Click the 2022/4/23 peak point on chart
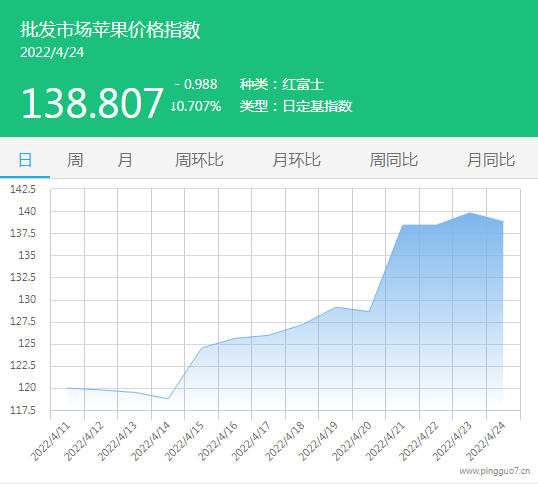Screen dimensions: 538x484 tap(470, 213)
